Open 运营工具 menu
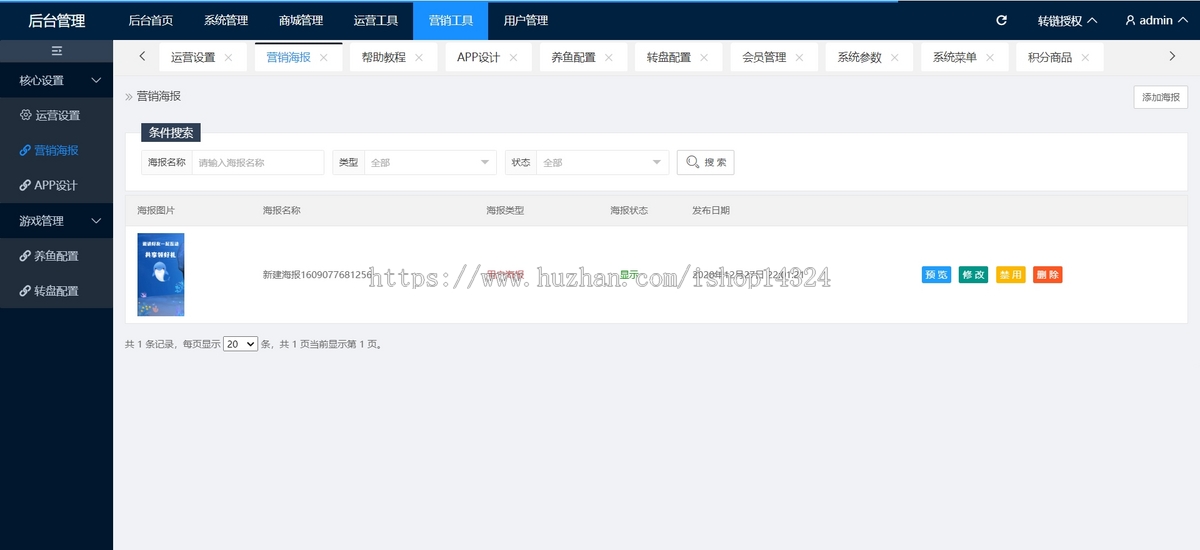This screenshot has width=1200, height=550. tap(376, 20)
